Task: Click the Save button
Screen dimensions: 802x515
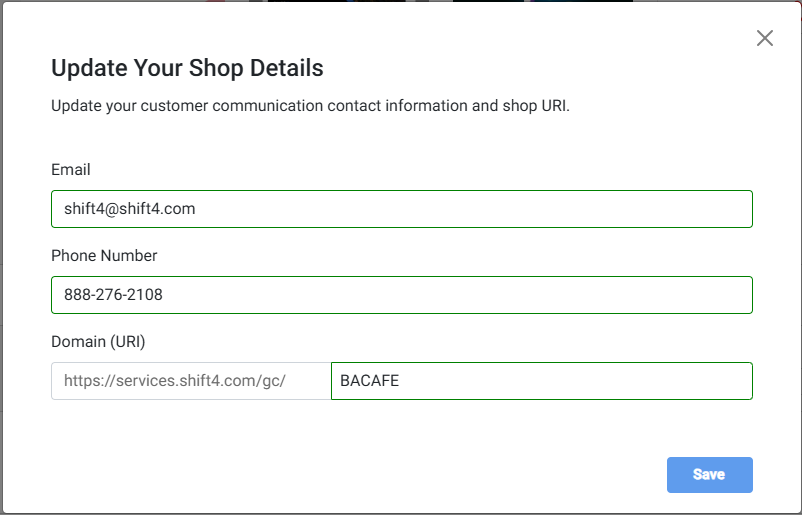Action: (x=709, y=475)
